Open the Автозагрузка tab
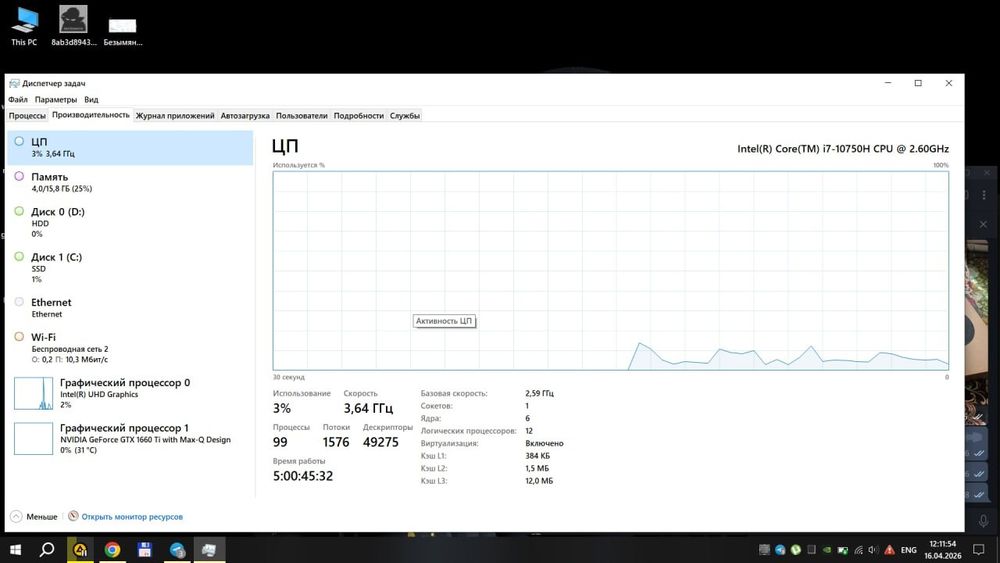1000x563 pixels. pyautogui.click(x=245, y=115)
